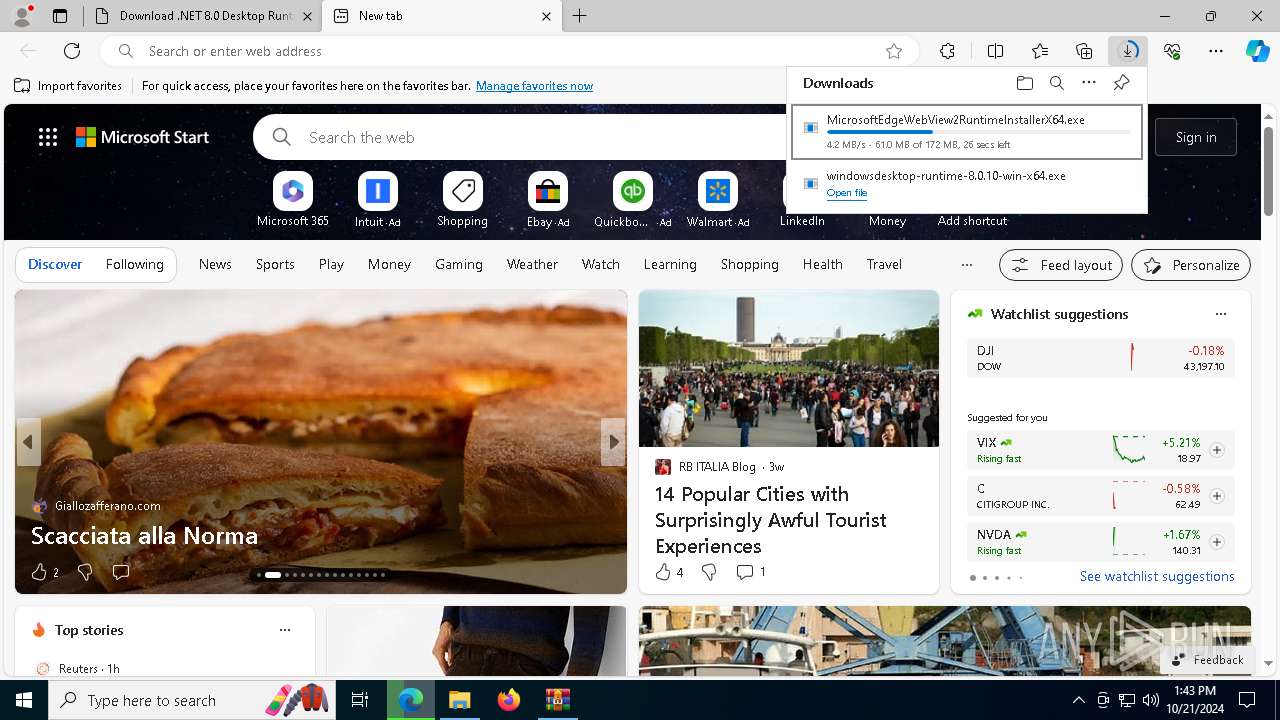Viewport: 1280px width, 720px height.
Task: Open Edge Settings and more menu
Action: [1216, 51]
